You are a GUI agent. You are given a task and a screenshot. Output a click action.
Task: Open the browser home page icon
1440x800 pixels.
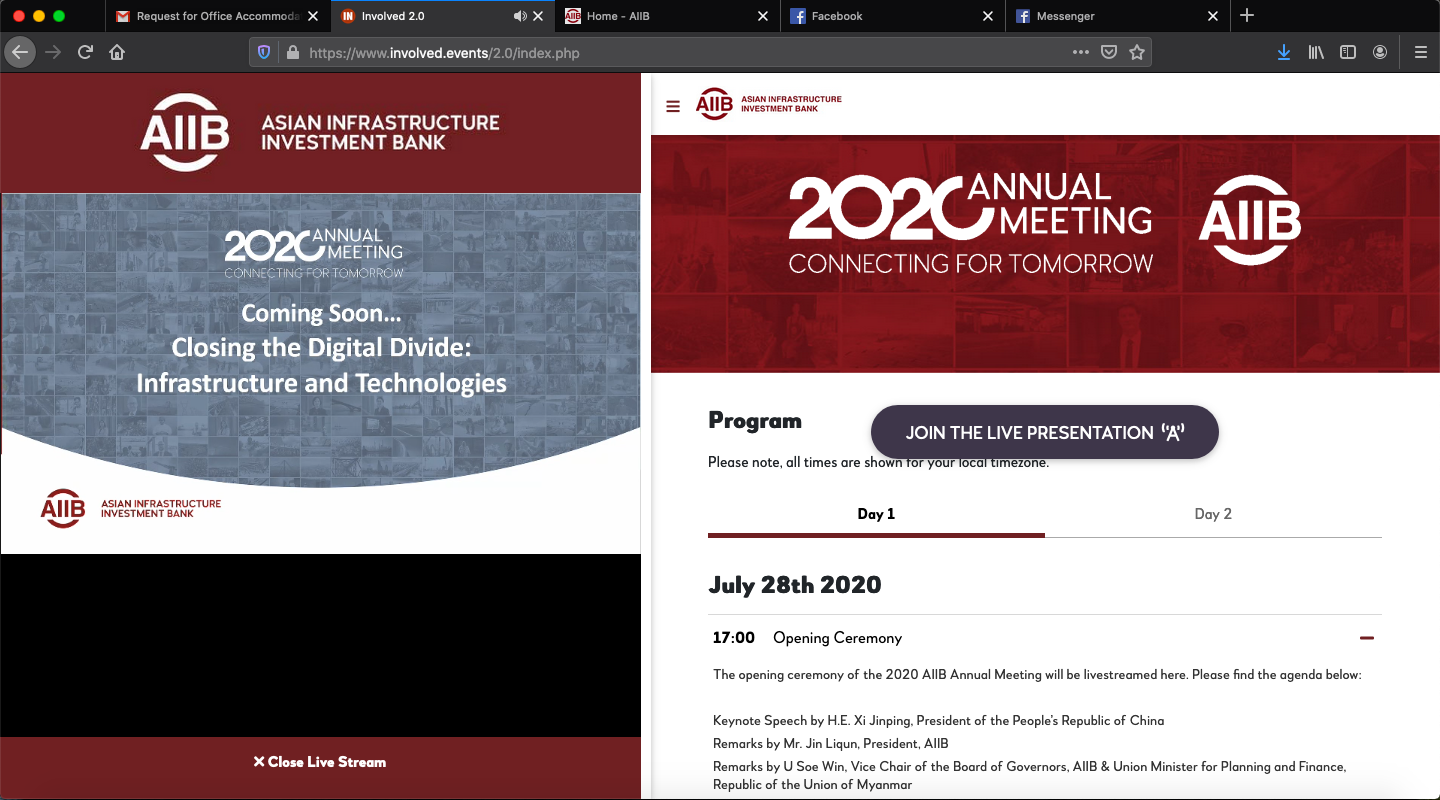coord(117,52)
